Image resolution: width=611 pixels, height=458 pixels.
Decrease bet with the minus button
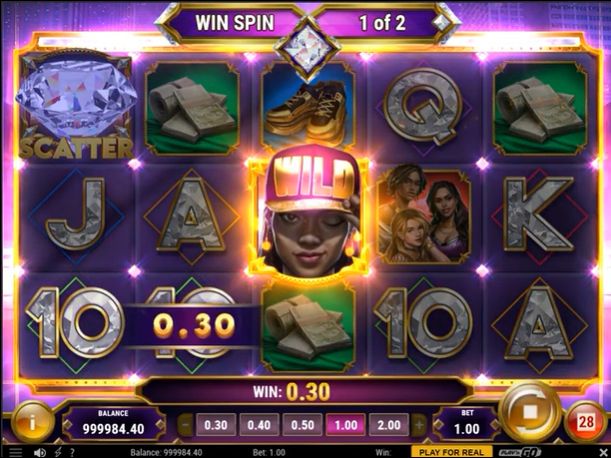[186, 424]
